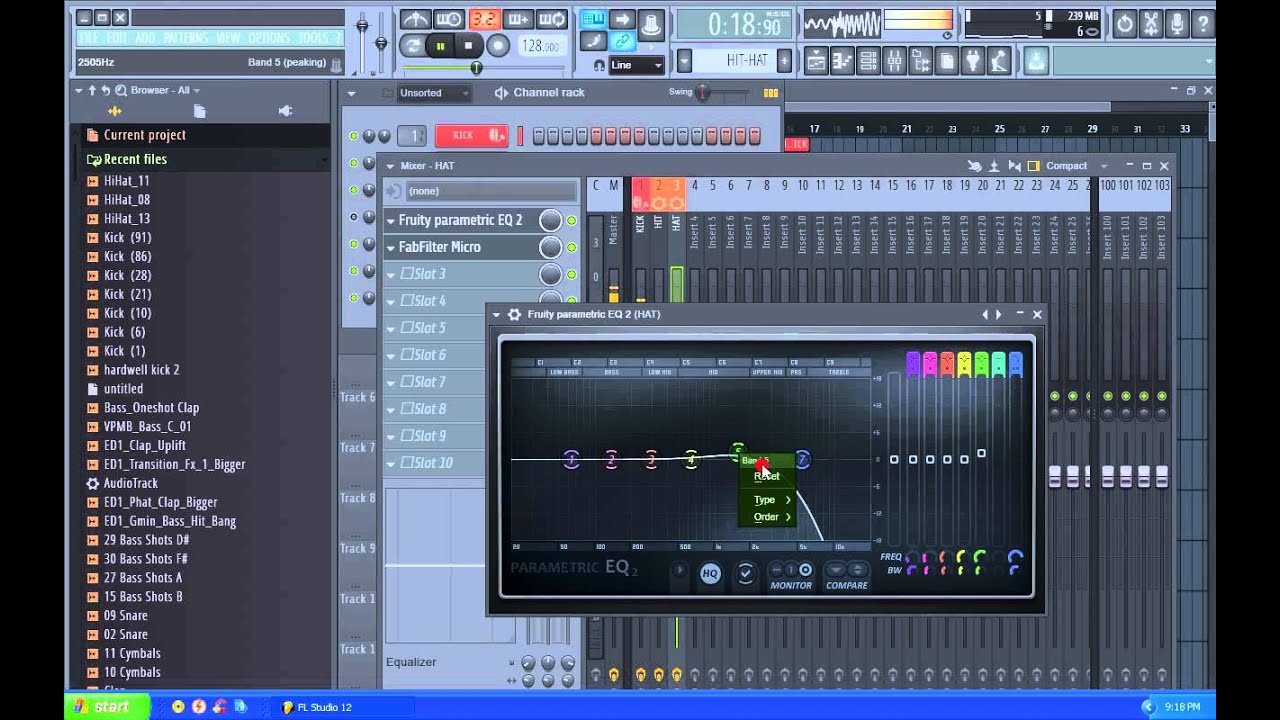Image resolution: width=1280 pixels, height=720 pixels.
Task: Toggle FabFilter Micro slot enable LED
Action: point(572,247)
